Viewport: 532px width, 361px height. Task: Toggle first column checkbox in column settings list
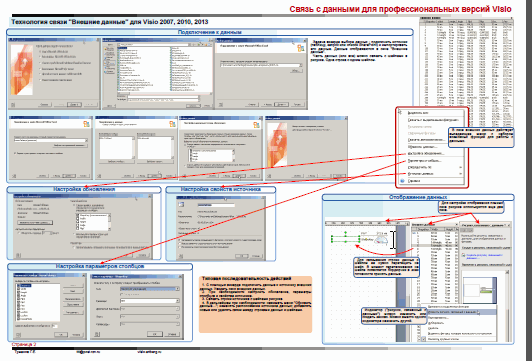(19, 286)
